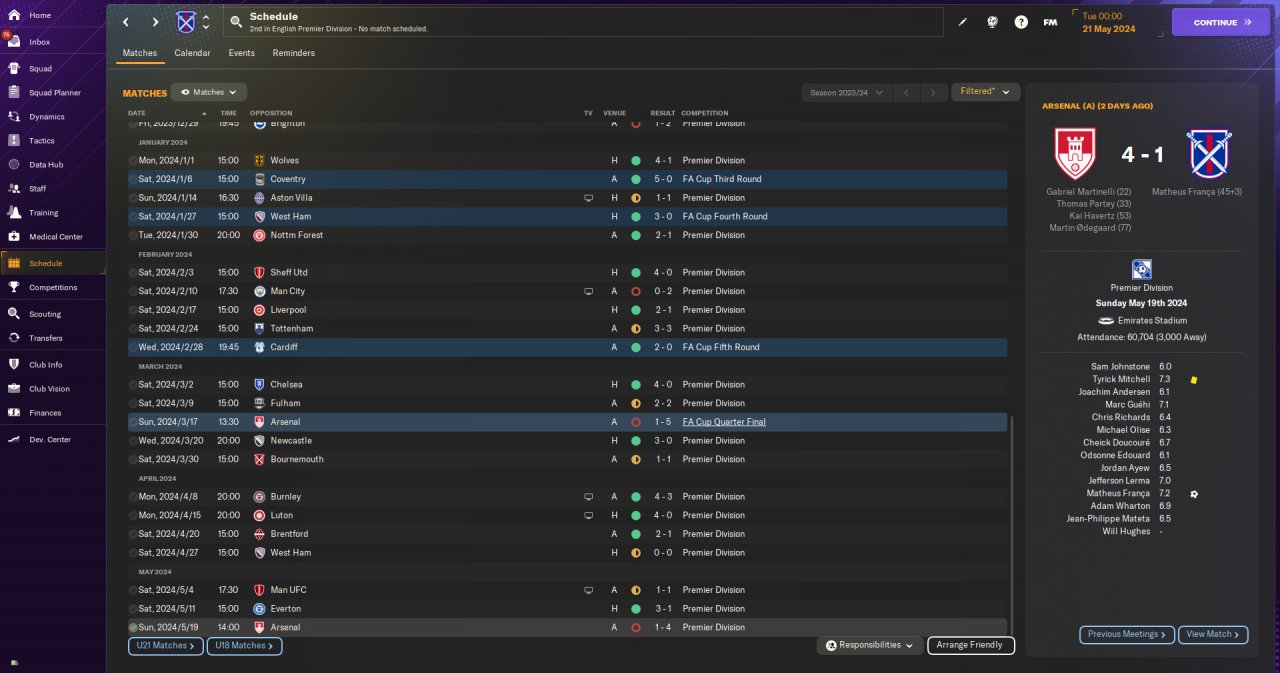1280x673 pixels.
Task: Open the Transfers icon
Action: click(14, 338)
